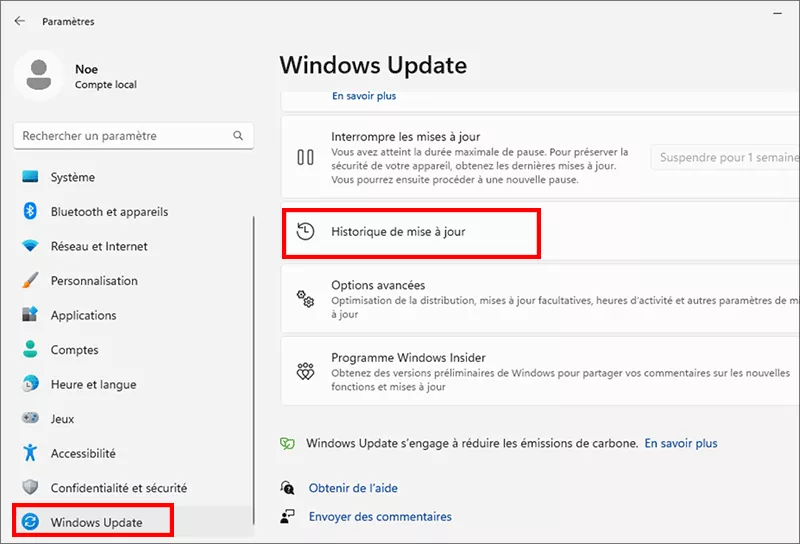The width and height of the screenshot is (800, 544).
Task: Click the Rechercher un paramètre search field
Action: click(x=125, y=136)
